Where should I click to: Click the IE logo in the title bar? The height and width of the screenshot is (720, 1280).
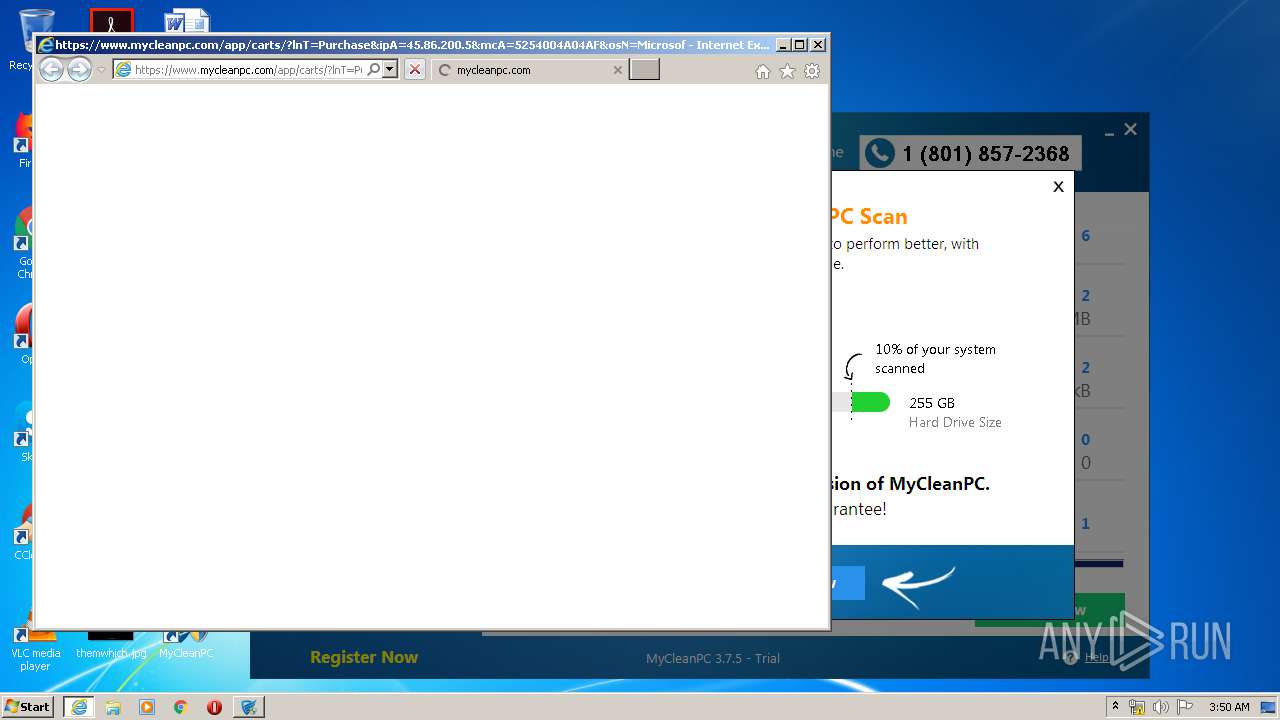[x=45, y=45]
